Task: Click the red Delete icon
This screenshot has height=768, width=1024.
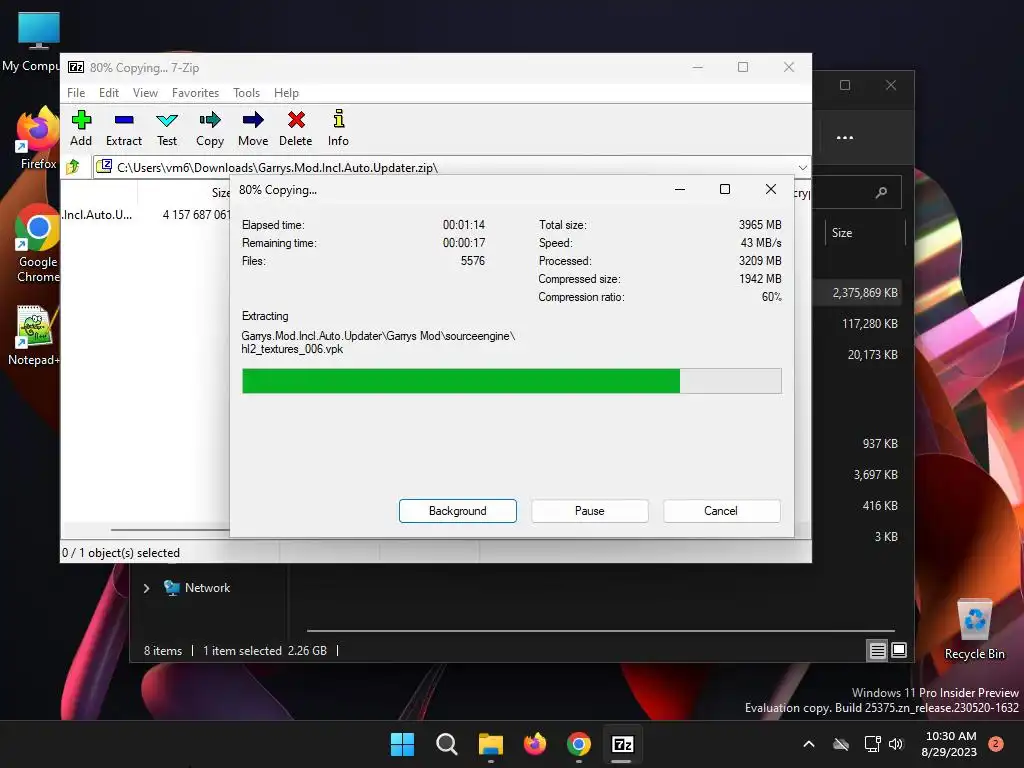Action: click(x=296, y=128)
